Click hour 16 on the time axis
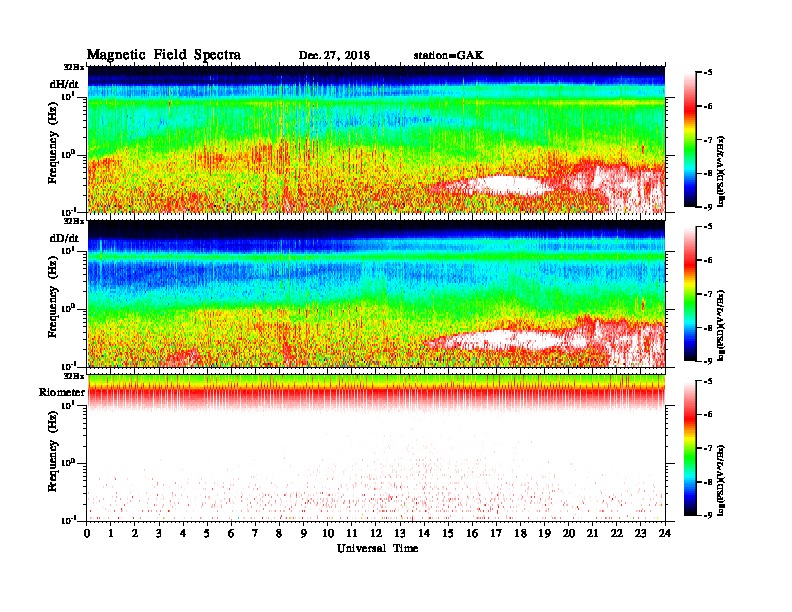792x612 pixels. pos(472,534)
